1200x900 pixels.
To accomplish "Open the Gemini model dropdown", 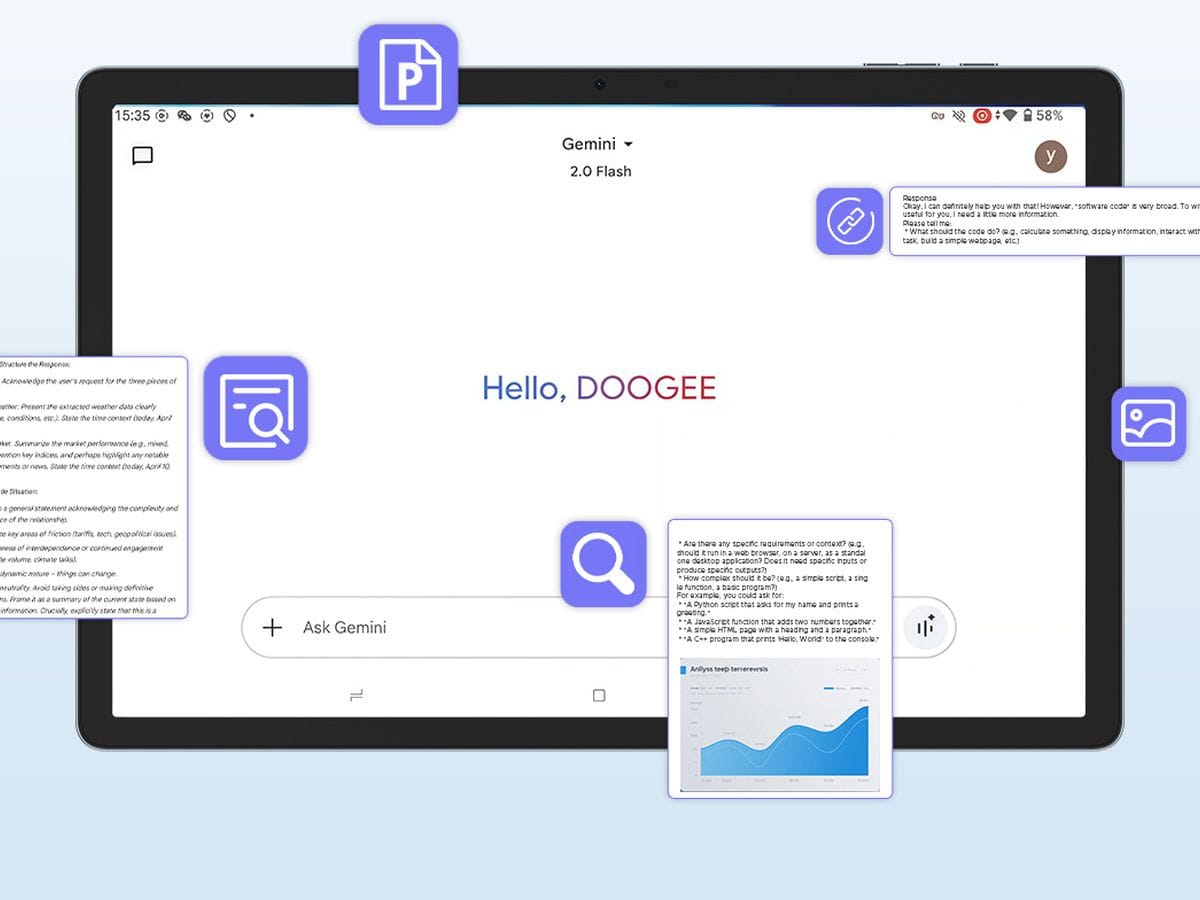I will 598,144.
